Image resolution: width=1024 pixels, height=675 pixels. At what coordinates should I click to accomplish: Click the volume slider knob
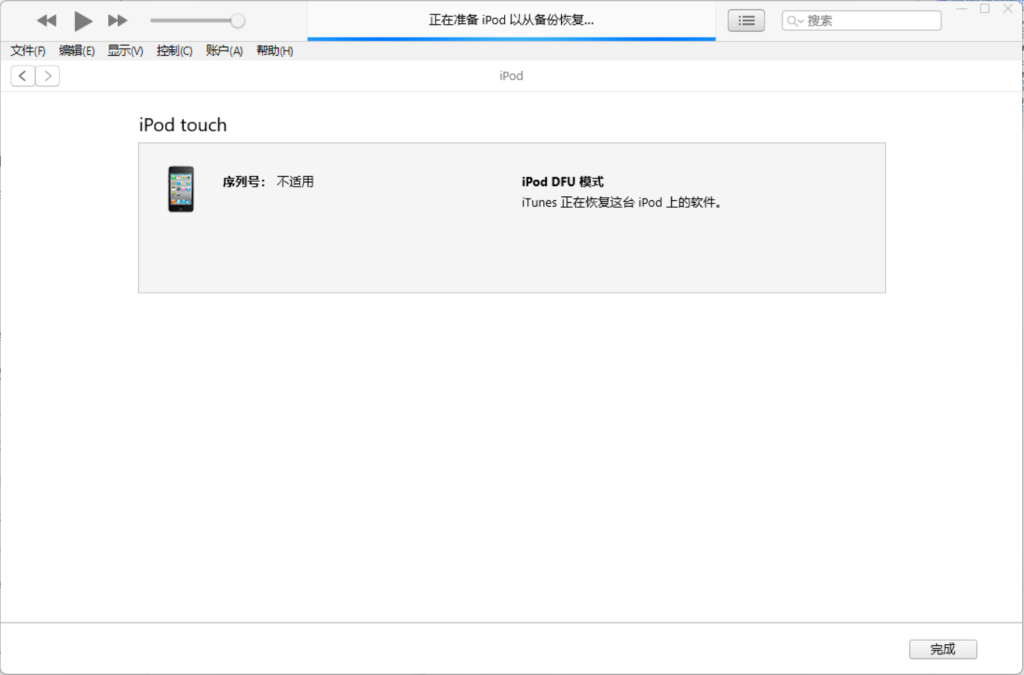[237, 20]
